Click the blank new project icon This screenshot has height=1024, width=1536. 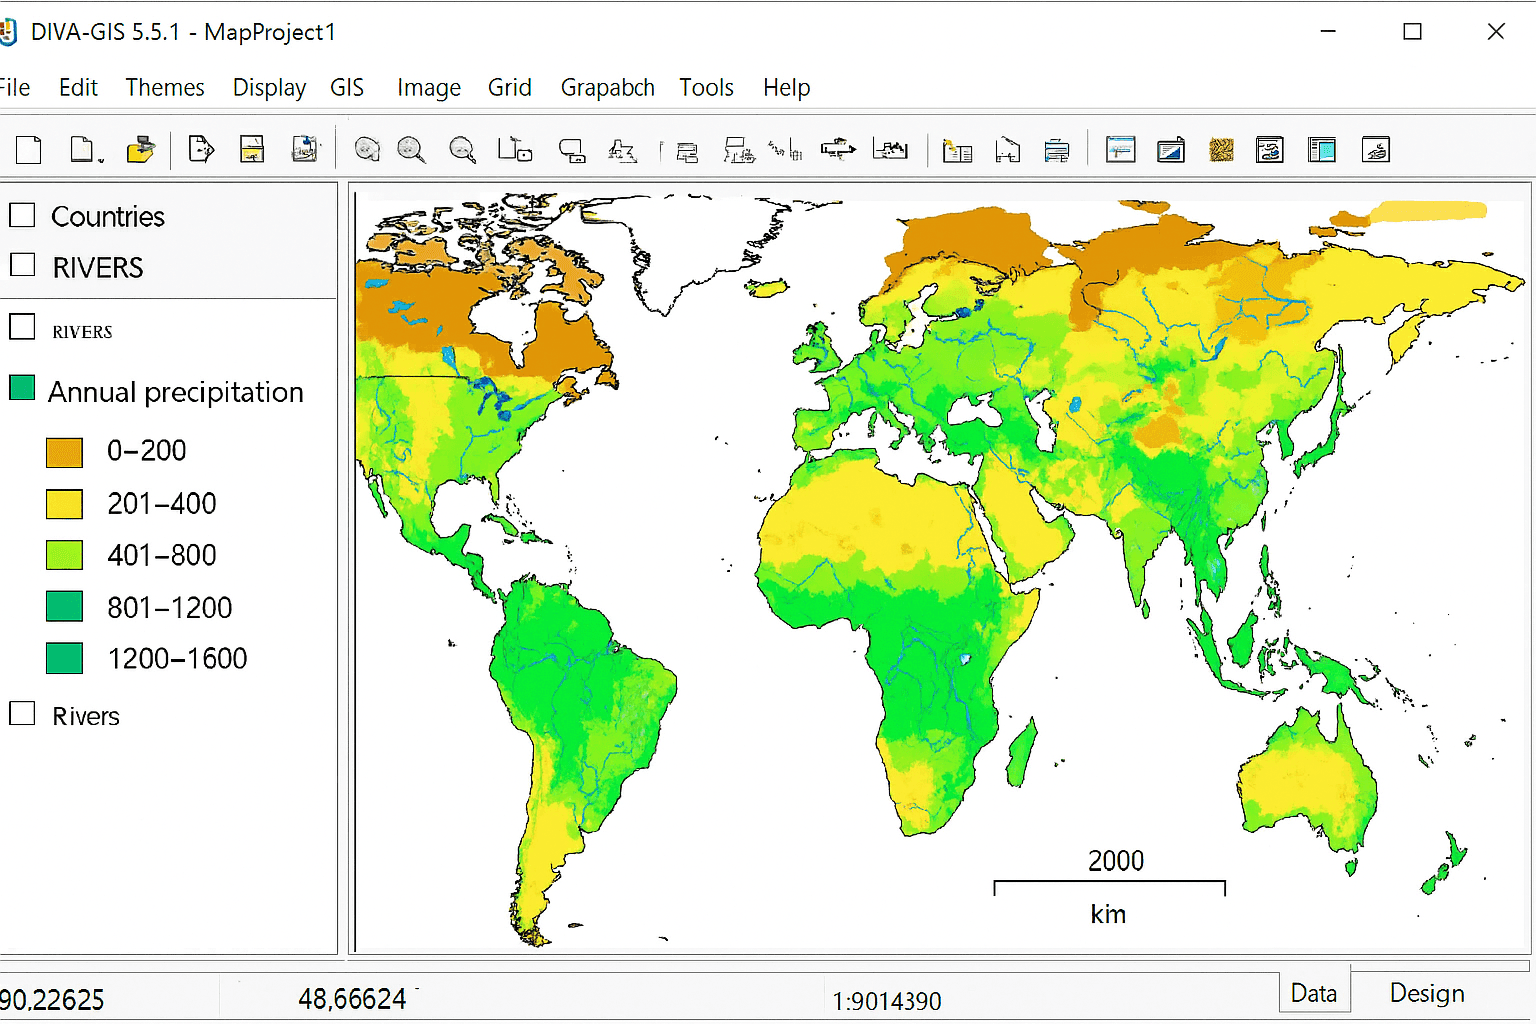pyautogui.click(x=29, y=150)
